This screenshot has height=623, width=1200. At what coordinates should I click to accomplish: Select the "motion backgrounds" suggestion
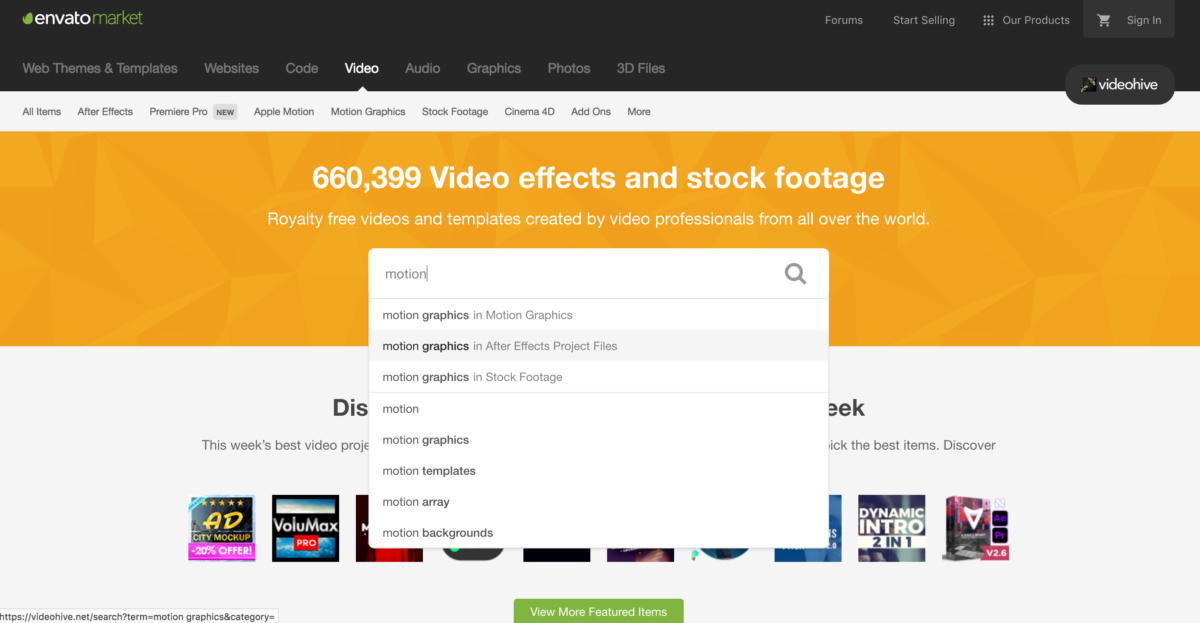[x=599, y=533]
